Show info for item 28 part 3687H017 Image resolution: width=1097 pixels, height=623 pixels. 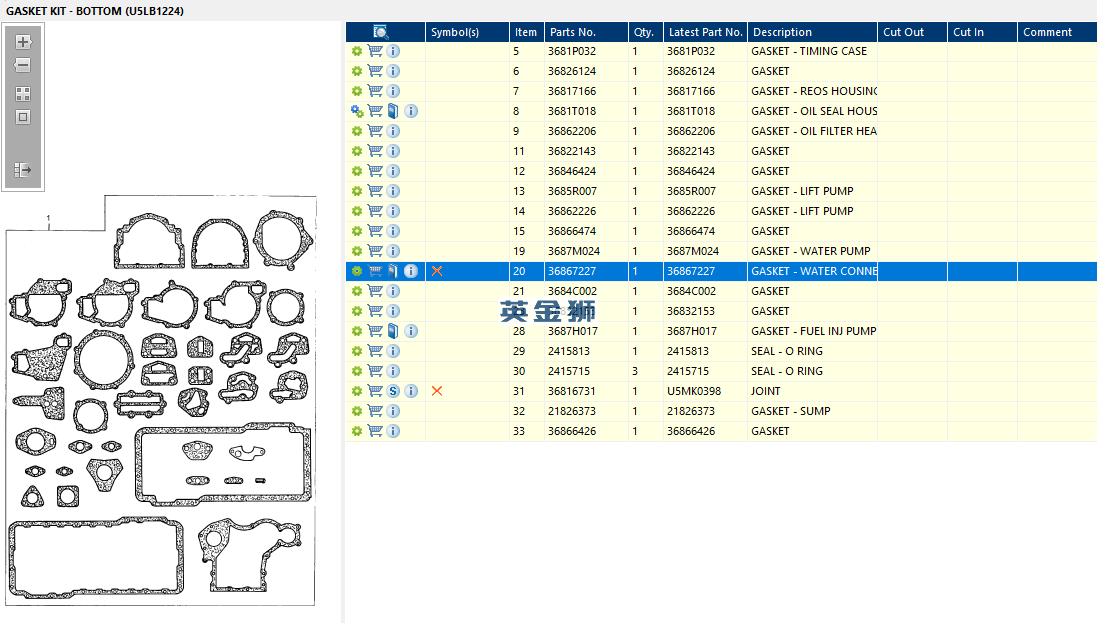tap(411, 331)
